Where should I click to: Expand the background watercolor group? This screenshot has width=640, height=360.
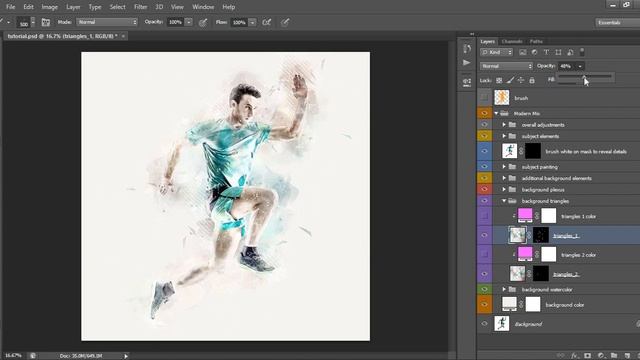504,289
